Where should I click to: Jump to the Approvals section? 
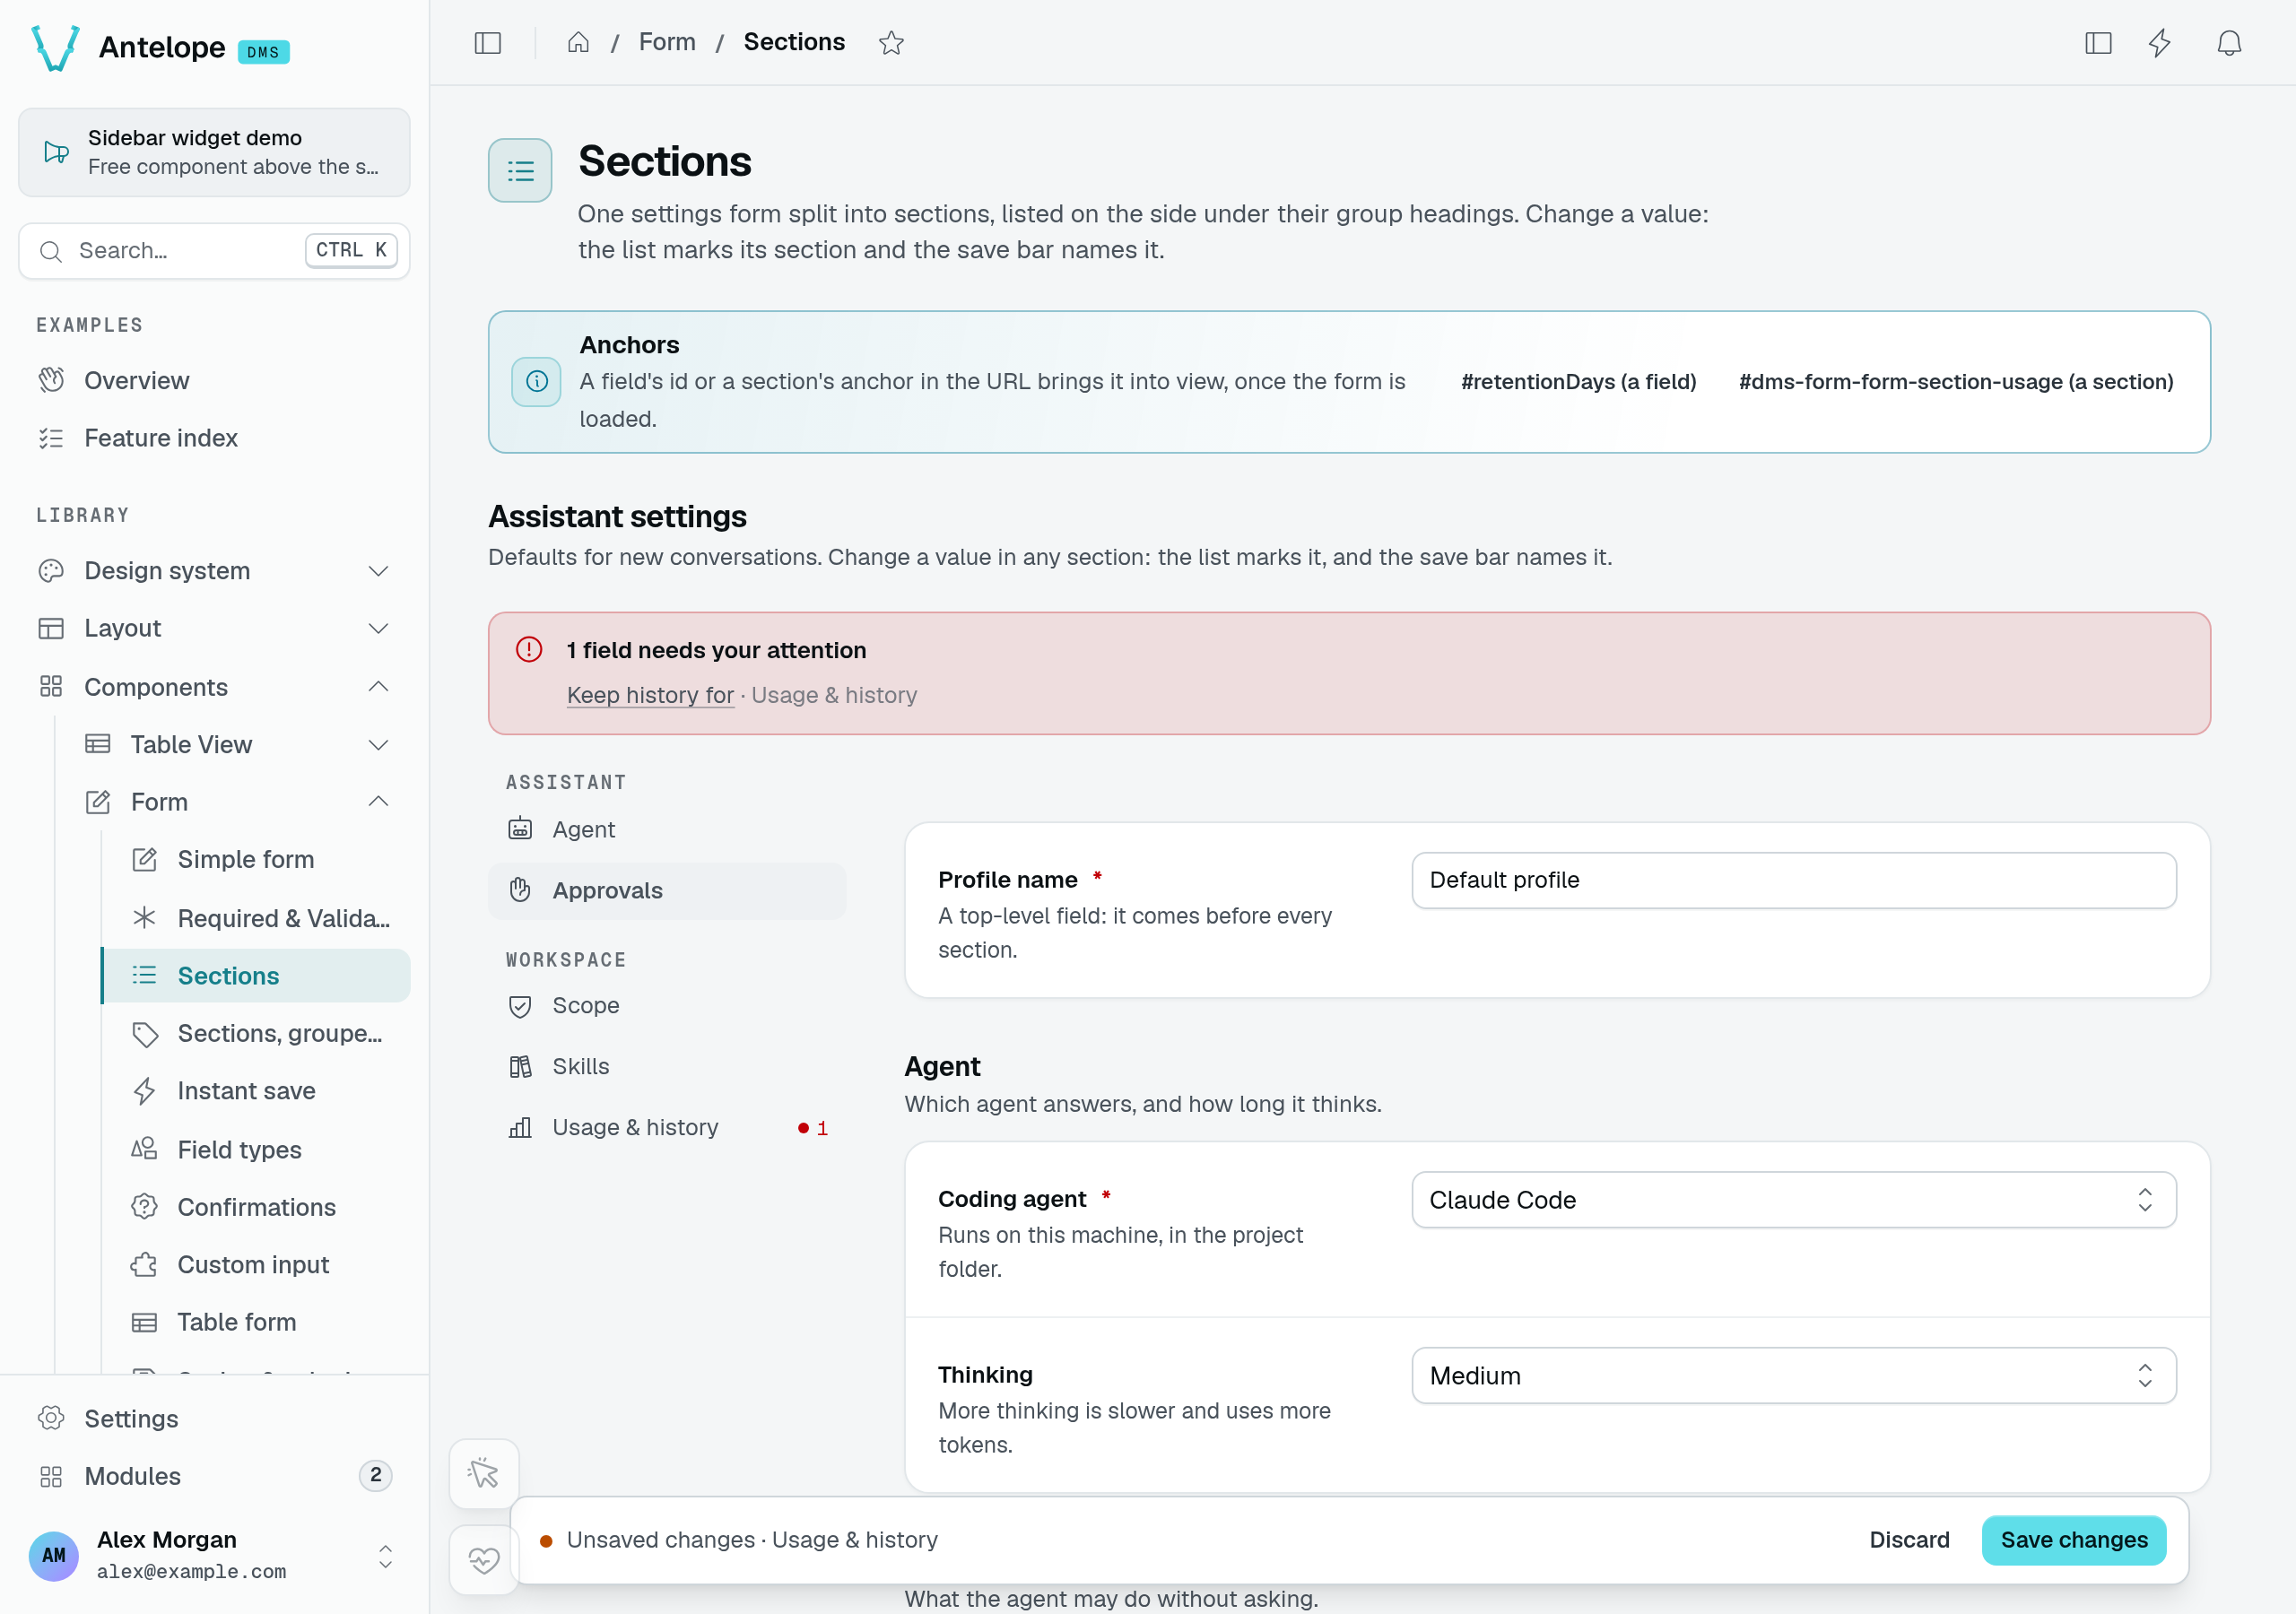pyautogui.click(x=667, y=890)
